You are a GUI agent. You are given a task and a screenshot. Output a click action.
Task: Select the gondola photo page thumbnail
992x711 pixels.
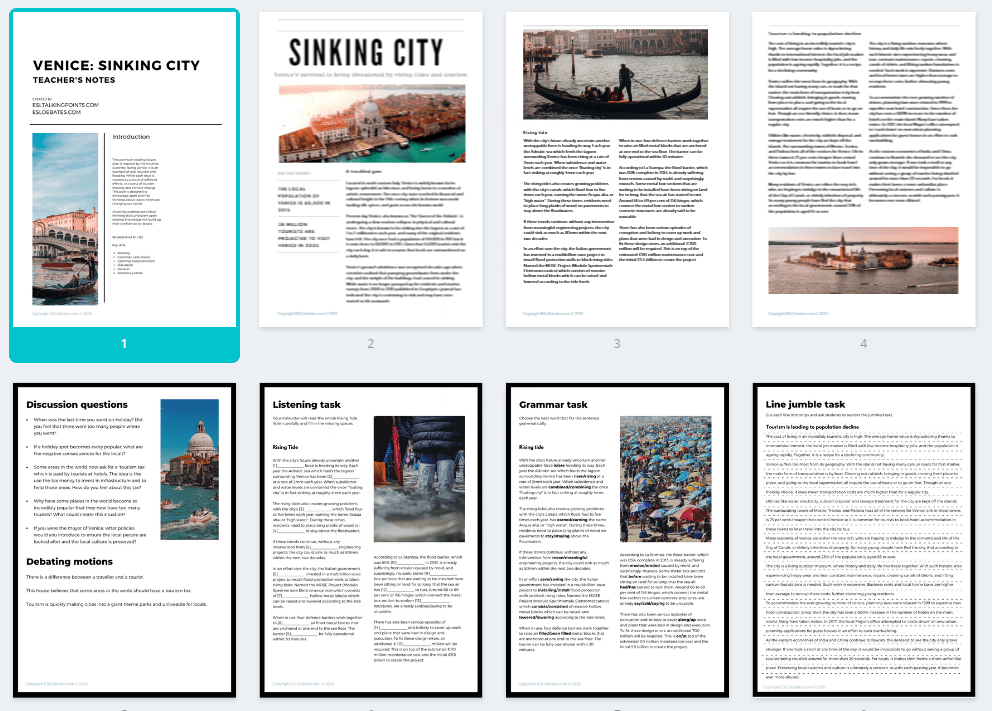[x=617, y=170]
